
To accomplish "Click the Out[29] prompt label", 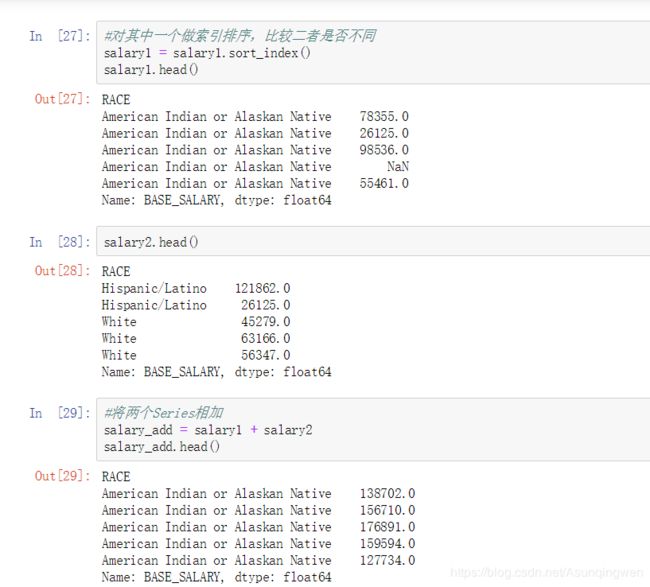I will [62, 476].
